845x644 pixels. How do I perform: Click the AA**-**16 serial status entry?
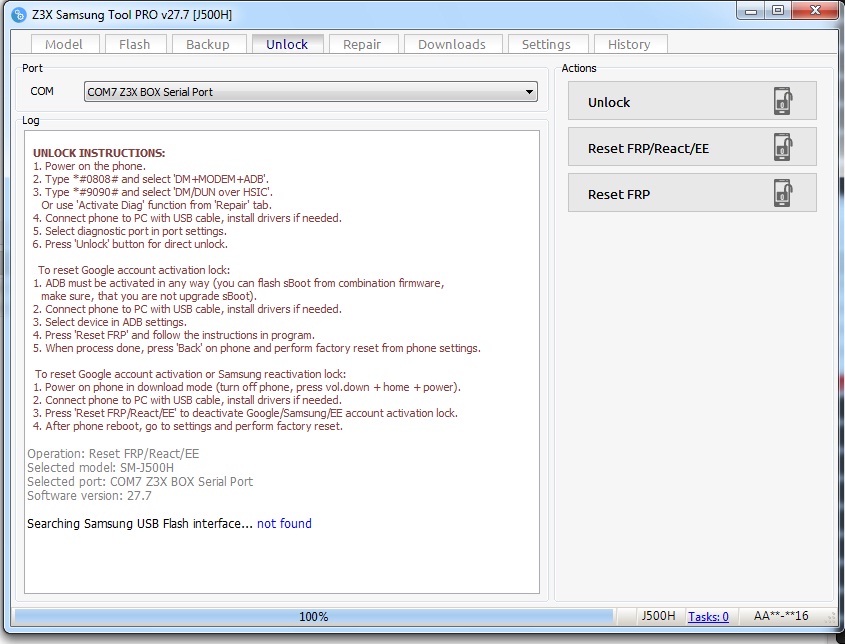coord(781,616)
